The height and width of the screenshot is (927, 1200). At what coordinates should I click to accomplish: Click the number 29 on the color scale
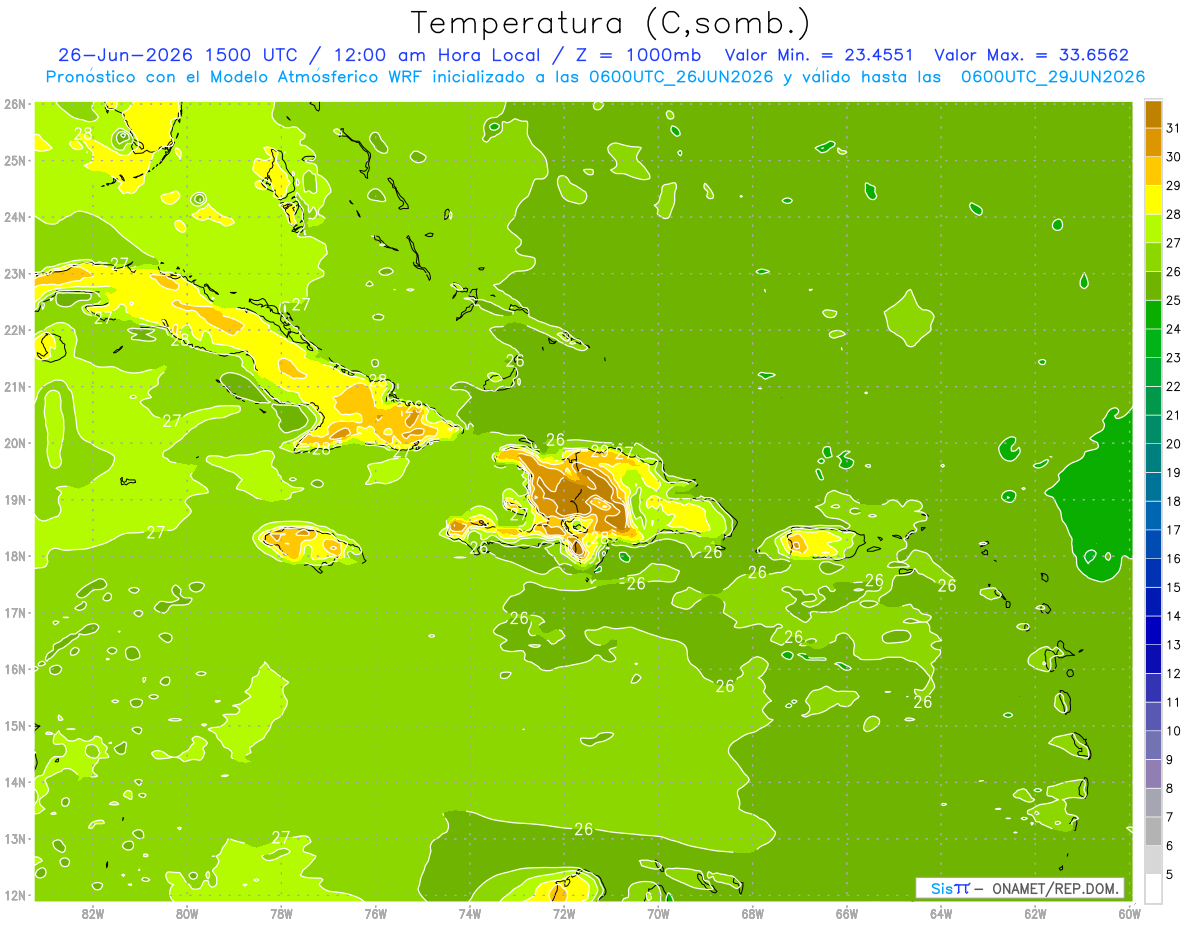click(1173, 185)
